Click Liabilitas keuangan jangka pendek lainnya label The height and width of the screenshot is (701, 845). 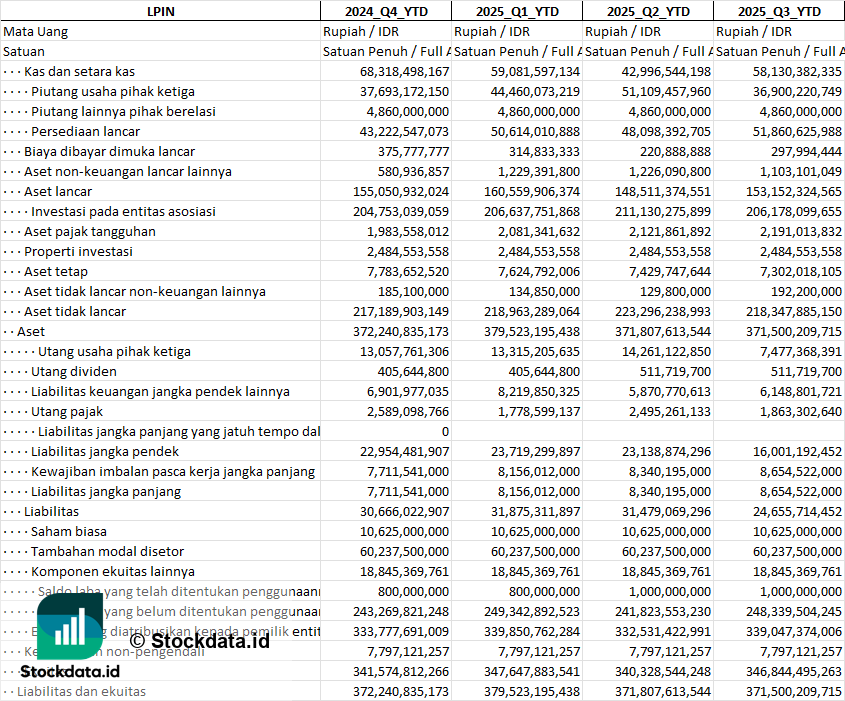click(160, 392)
